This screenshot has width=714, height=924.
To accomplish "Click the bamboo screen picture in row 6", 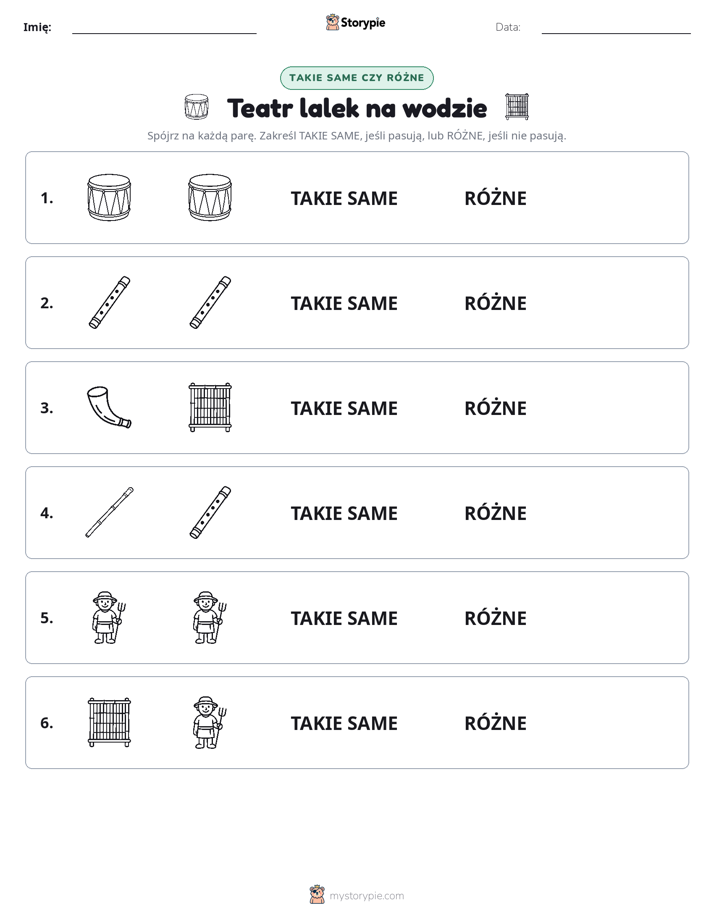I will tap(109, 722).
